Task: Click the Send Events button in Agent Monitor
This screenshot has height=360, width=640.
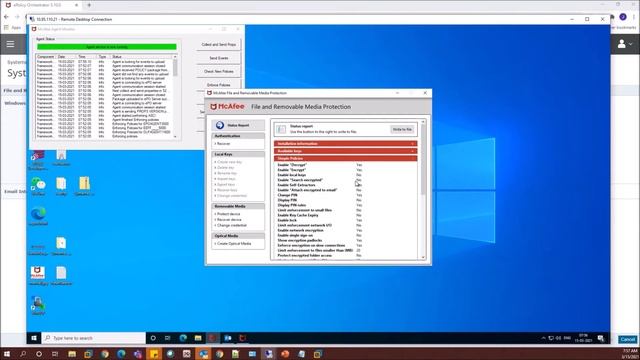Action: [219, 58]
